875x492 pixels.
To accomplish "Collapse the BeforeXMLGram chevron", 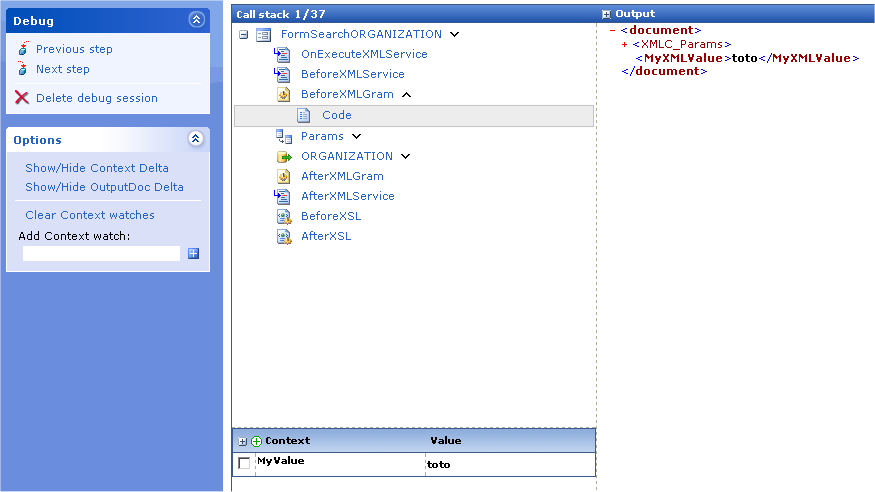I will pos(406,94).
